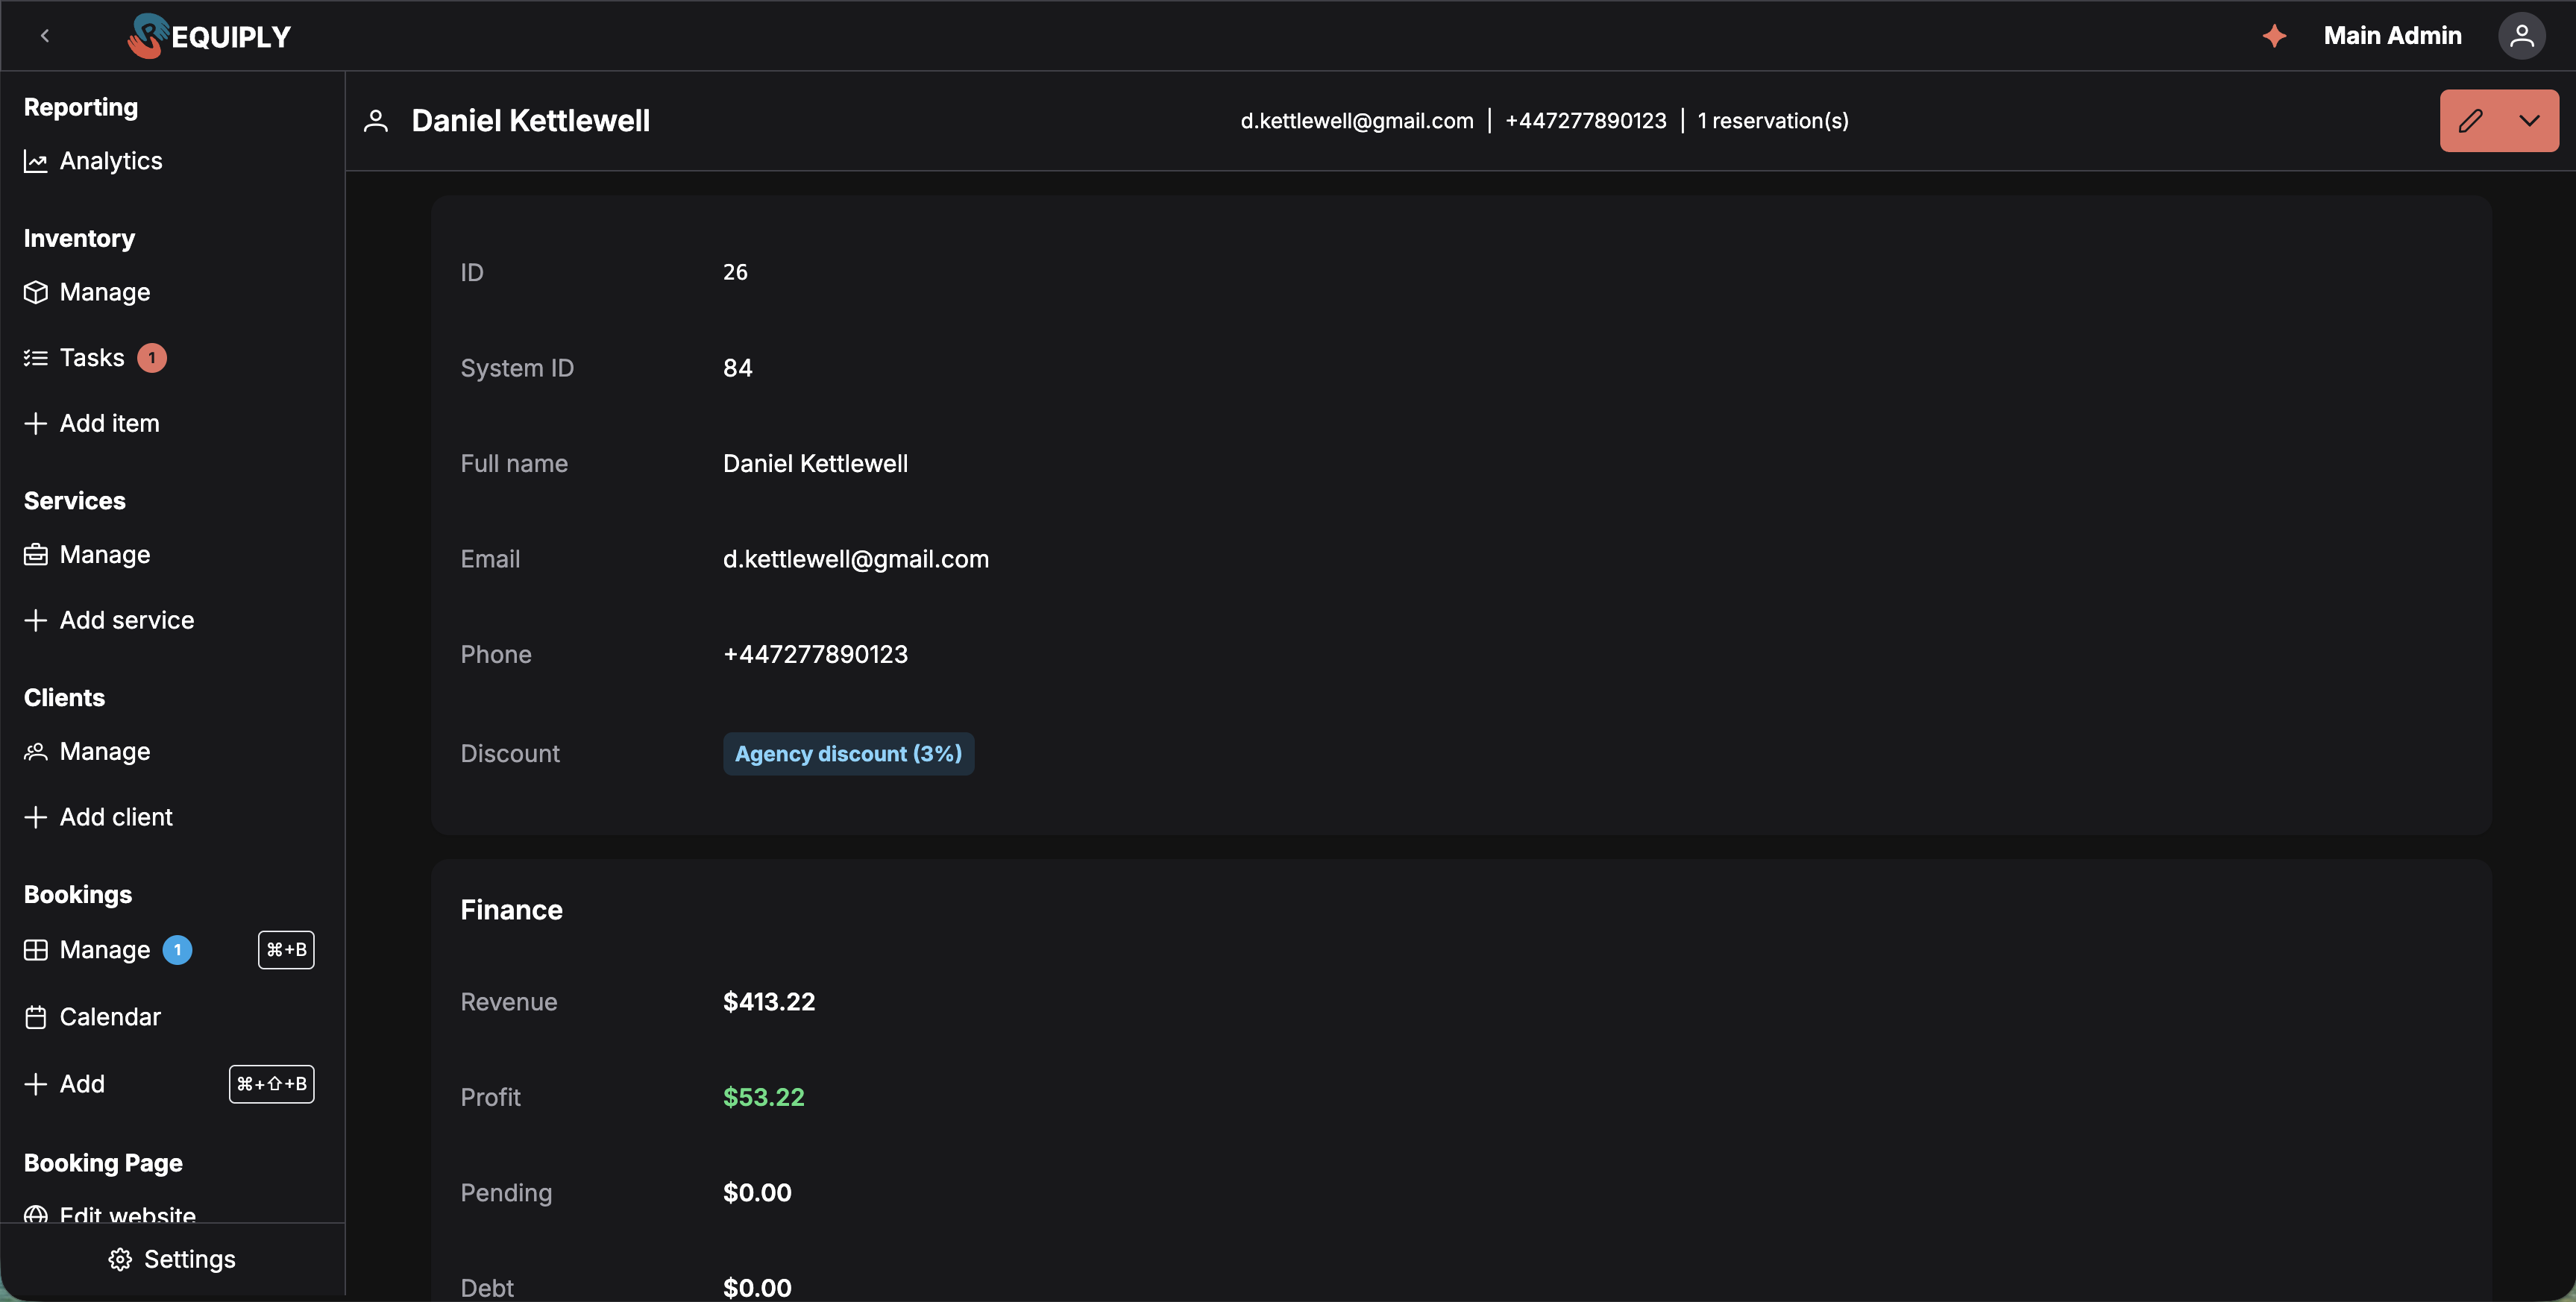Click the Equiply logo
The width and height of the screenshot is (2576, 1302).
click(x=209, y=36)
